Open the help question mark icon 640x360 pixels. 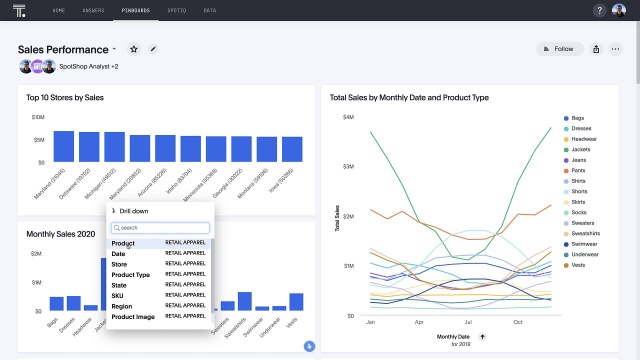tap(599, 11)
